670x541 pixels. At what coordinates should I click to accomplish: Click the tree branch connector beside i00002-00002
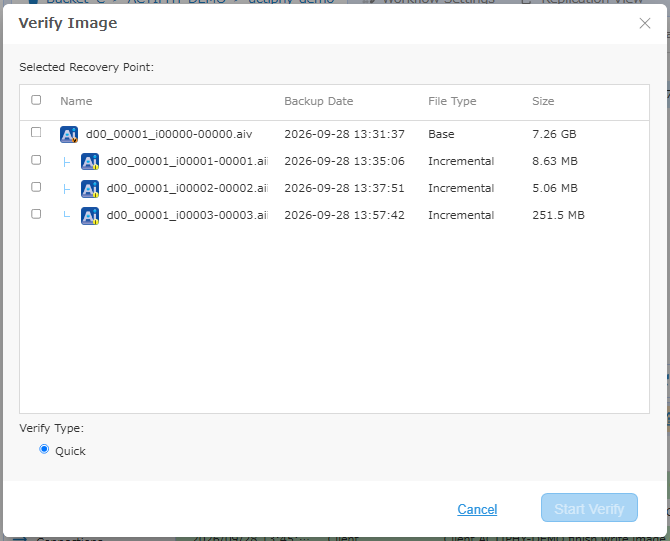(66, 189)
